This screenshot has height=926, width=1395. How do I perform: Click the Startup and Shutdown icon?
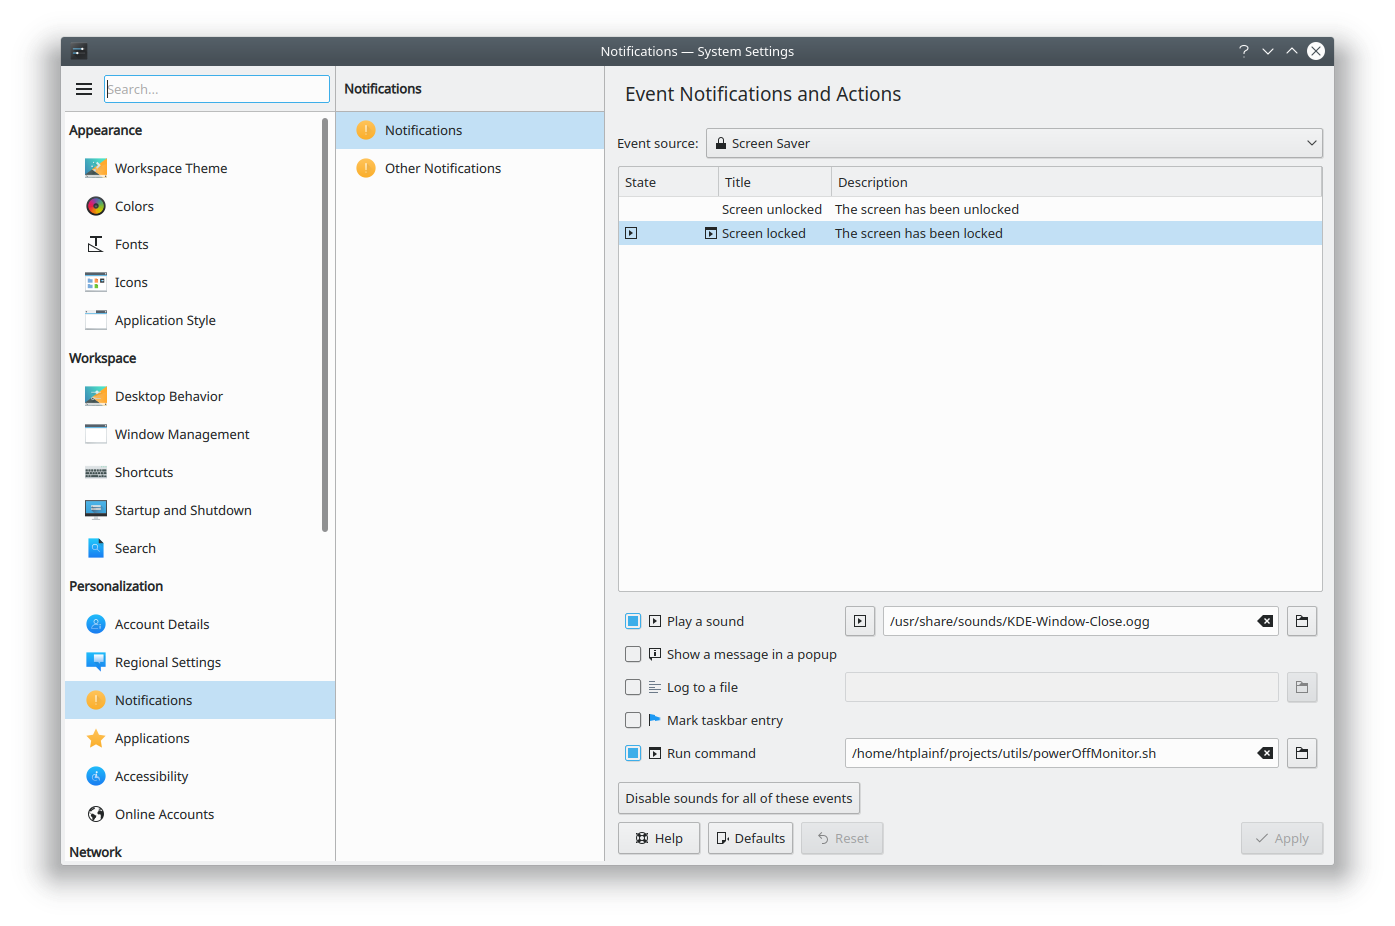[96, 510]
